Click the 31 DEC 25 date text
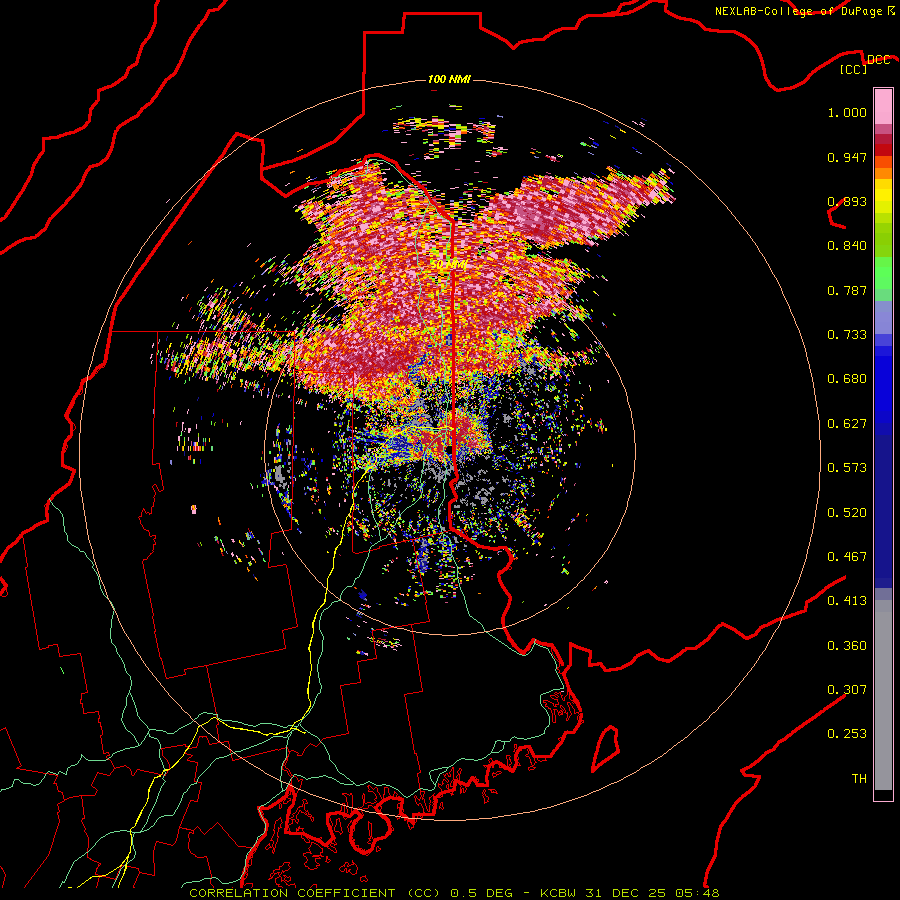This screenshot has height=900, width=900. click(625, 893)
